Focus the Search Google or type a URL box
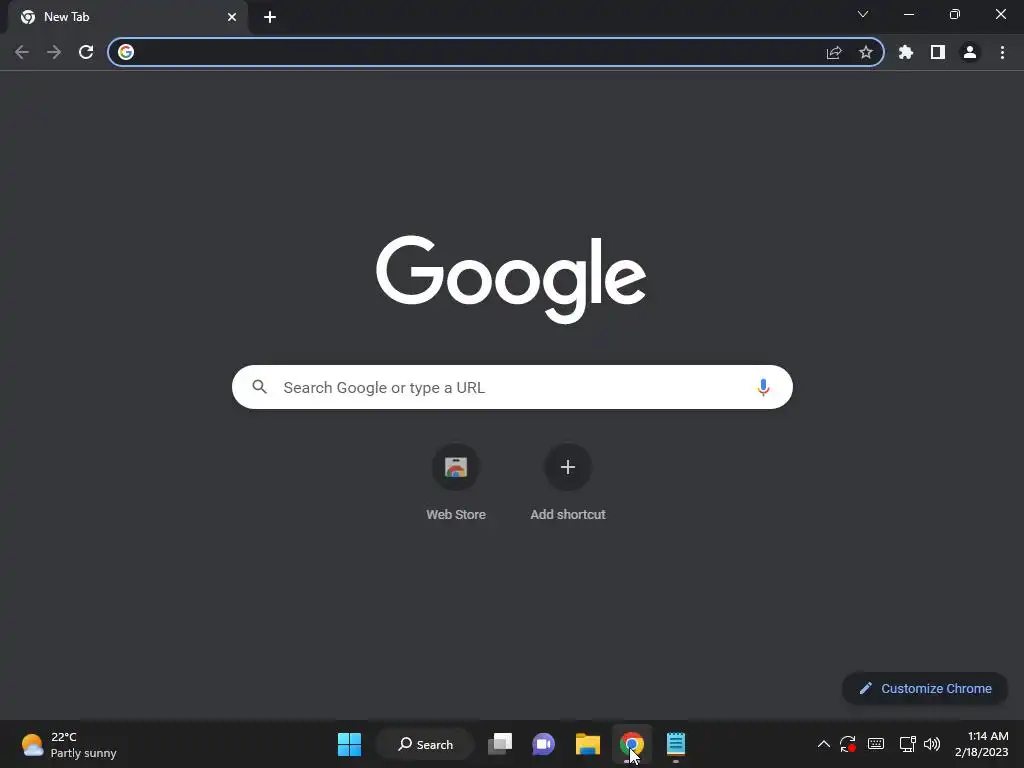 (x=512, y=387)
